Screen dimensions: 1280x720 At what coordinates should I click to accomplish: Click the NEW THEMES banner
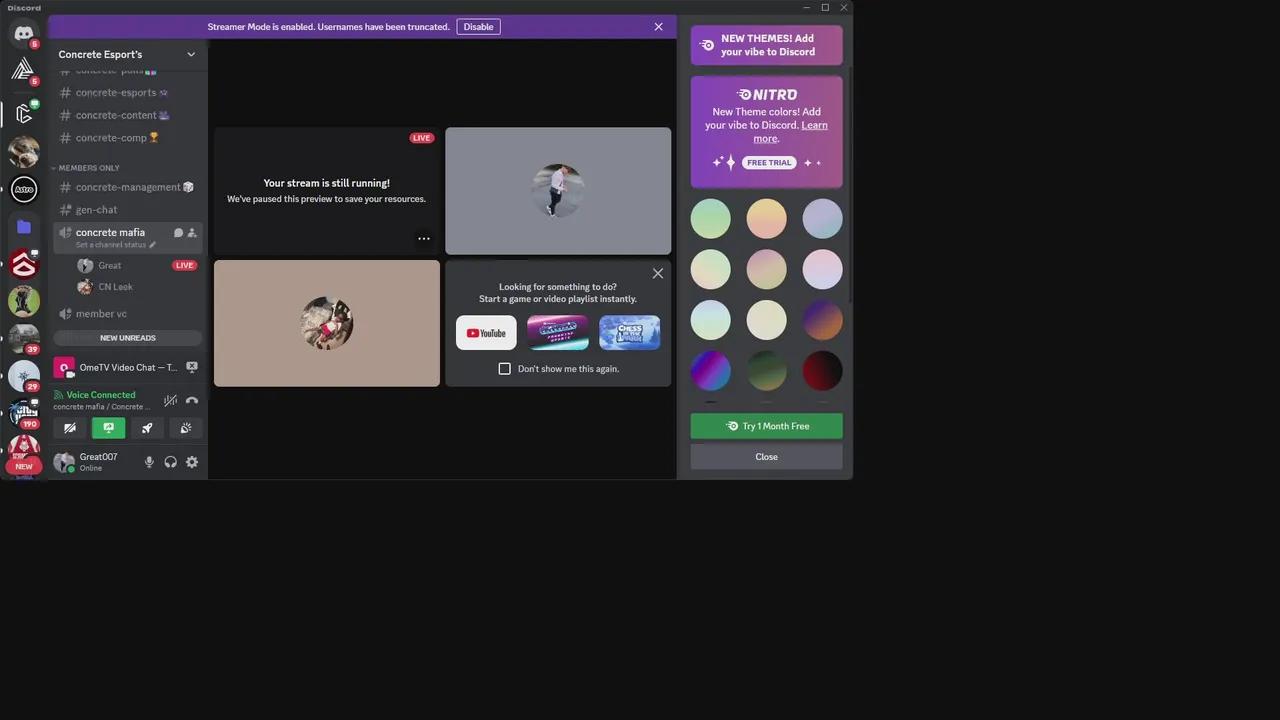766,45
